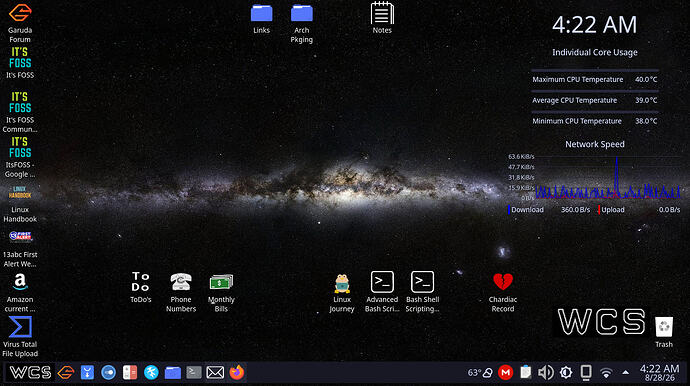Open the 13abc First Alert Weather shortcut
Viewport: 690px width, 386px height.
click(x=20, y=237)
